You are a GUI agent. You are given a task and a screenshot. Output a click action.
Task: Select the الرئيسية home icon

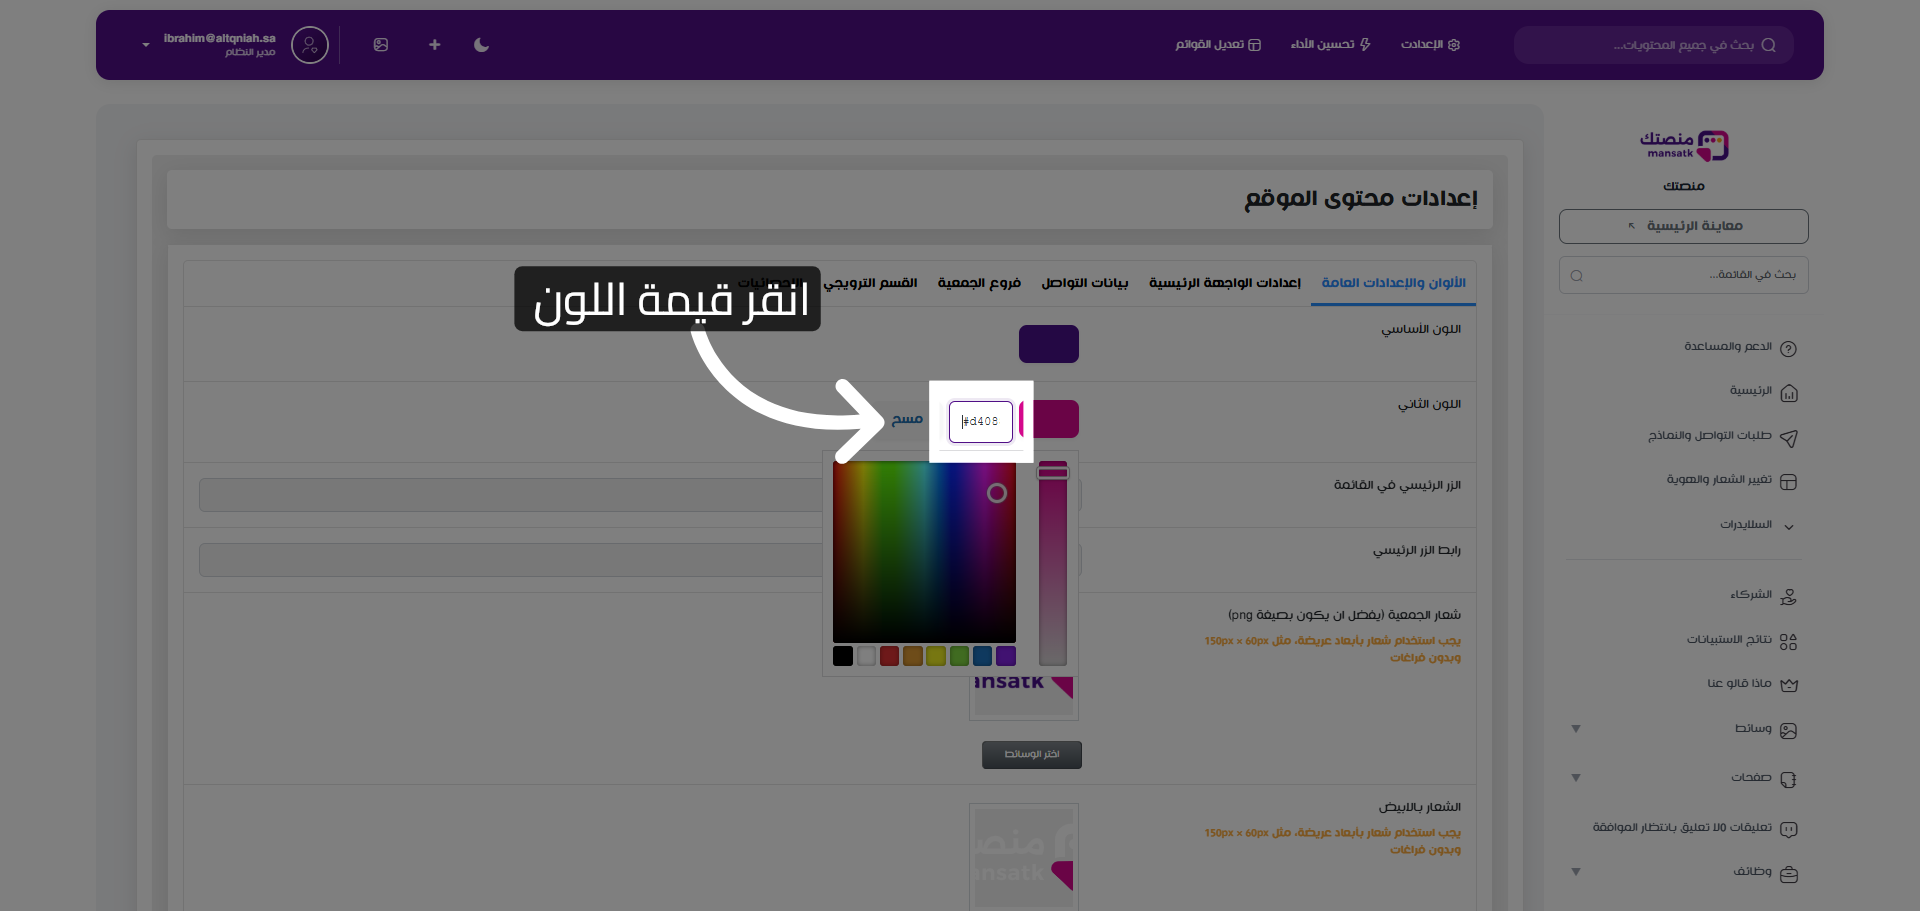[1791, 392]
